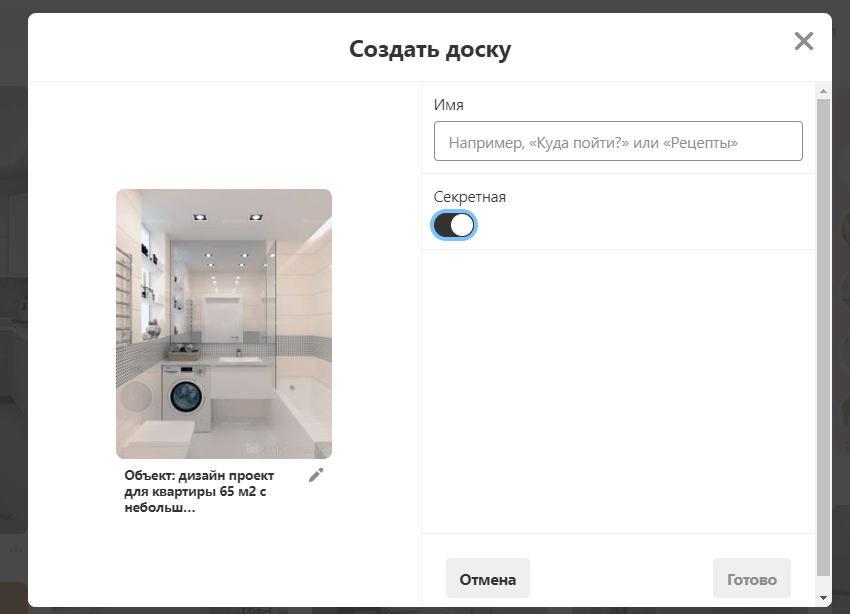
Task: Click the pencil icon to edit pin
Action: [316, 475]
